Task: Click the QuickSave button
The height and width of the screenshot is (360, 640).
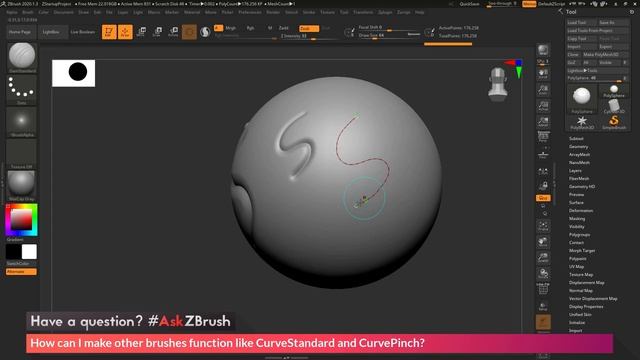Action: [470, 4]
